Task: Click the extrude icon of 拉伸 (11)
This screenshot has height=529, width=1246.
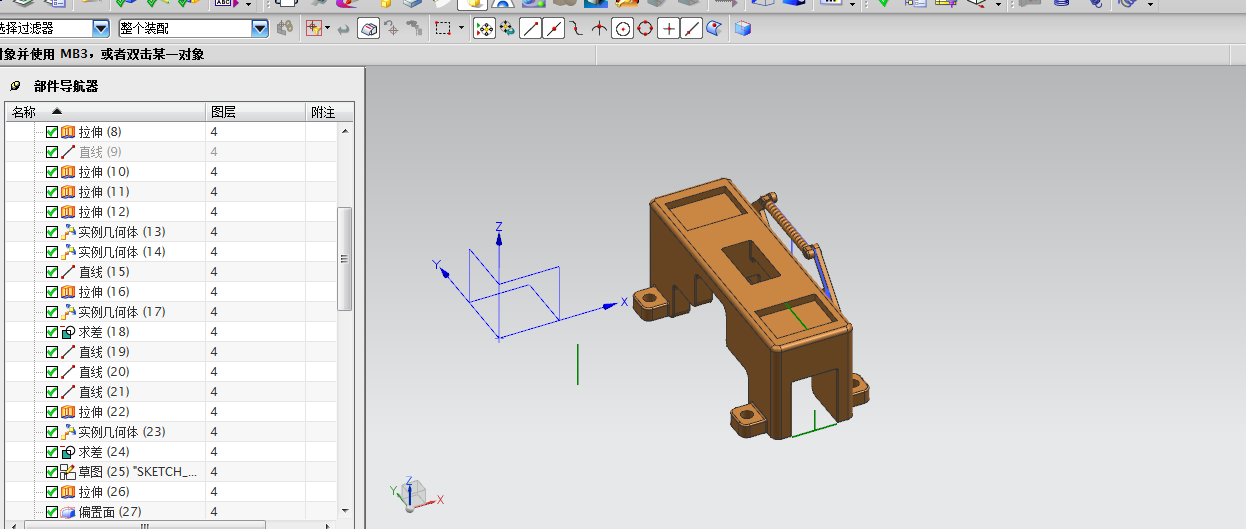Action: [69, 192]
